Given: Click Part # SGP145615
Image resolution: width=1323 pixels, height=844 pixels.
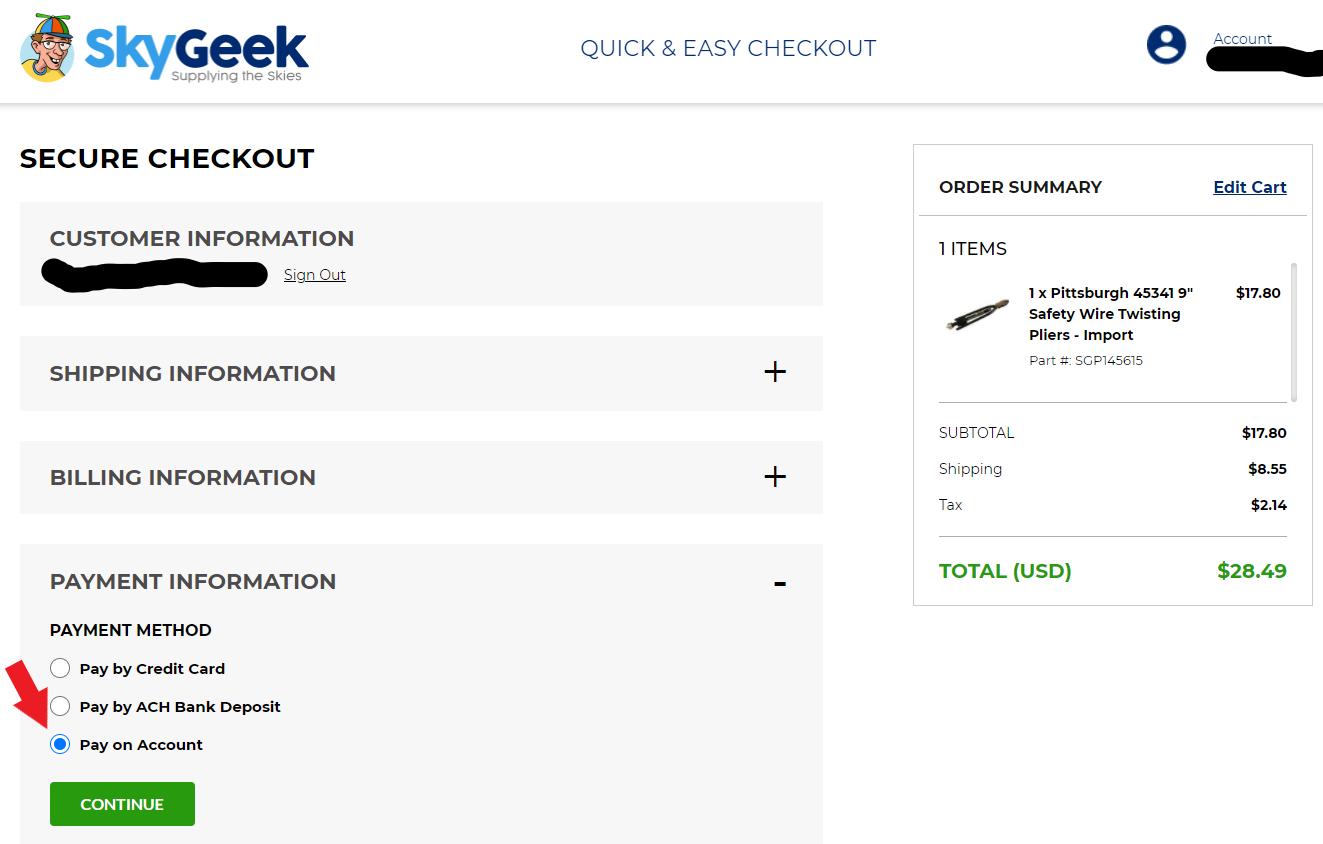Looking at the screenshot, I should [x=1086, y=360].
